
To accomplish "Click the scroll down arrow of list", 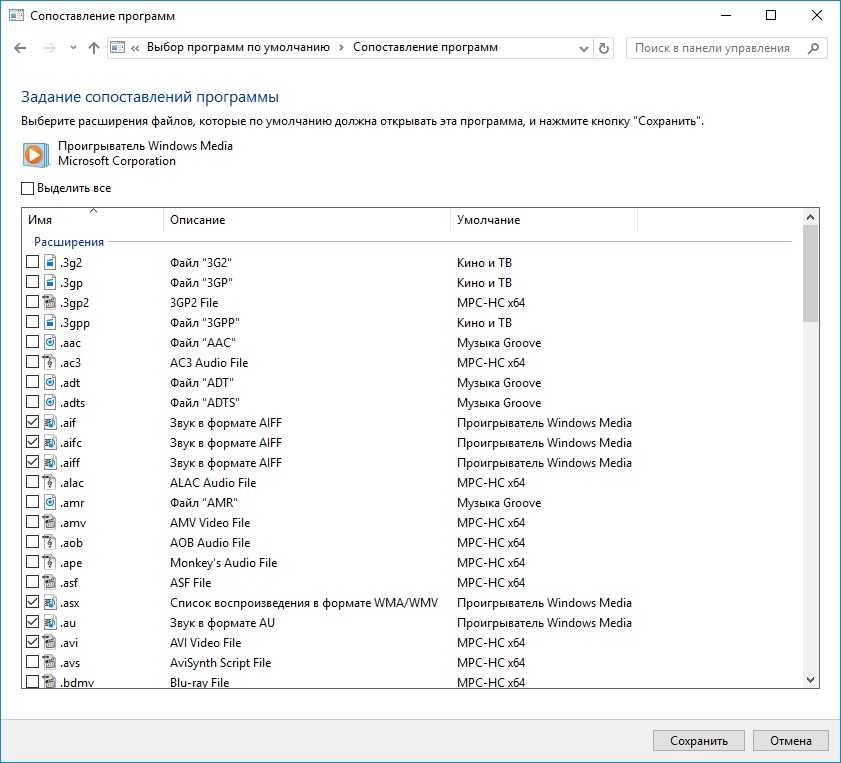I will pyautogui.click(x=810, y=679).
